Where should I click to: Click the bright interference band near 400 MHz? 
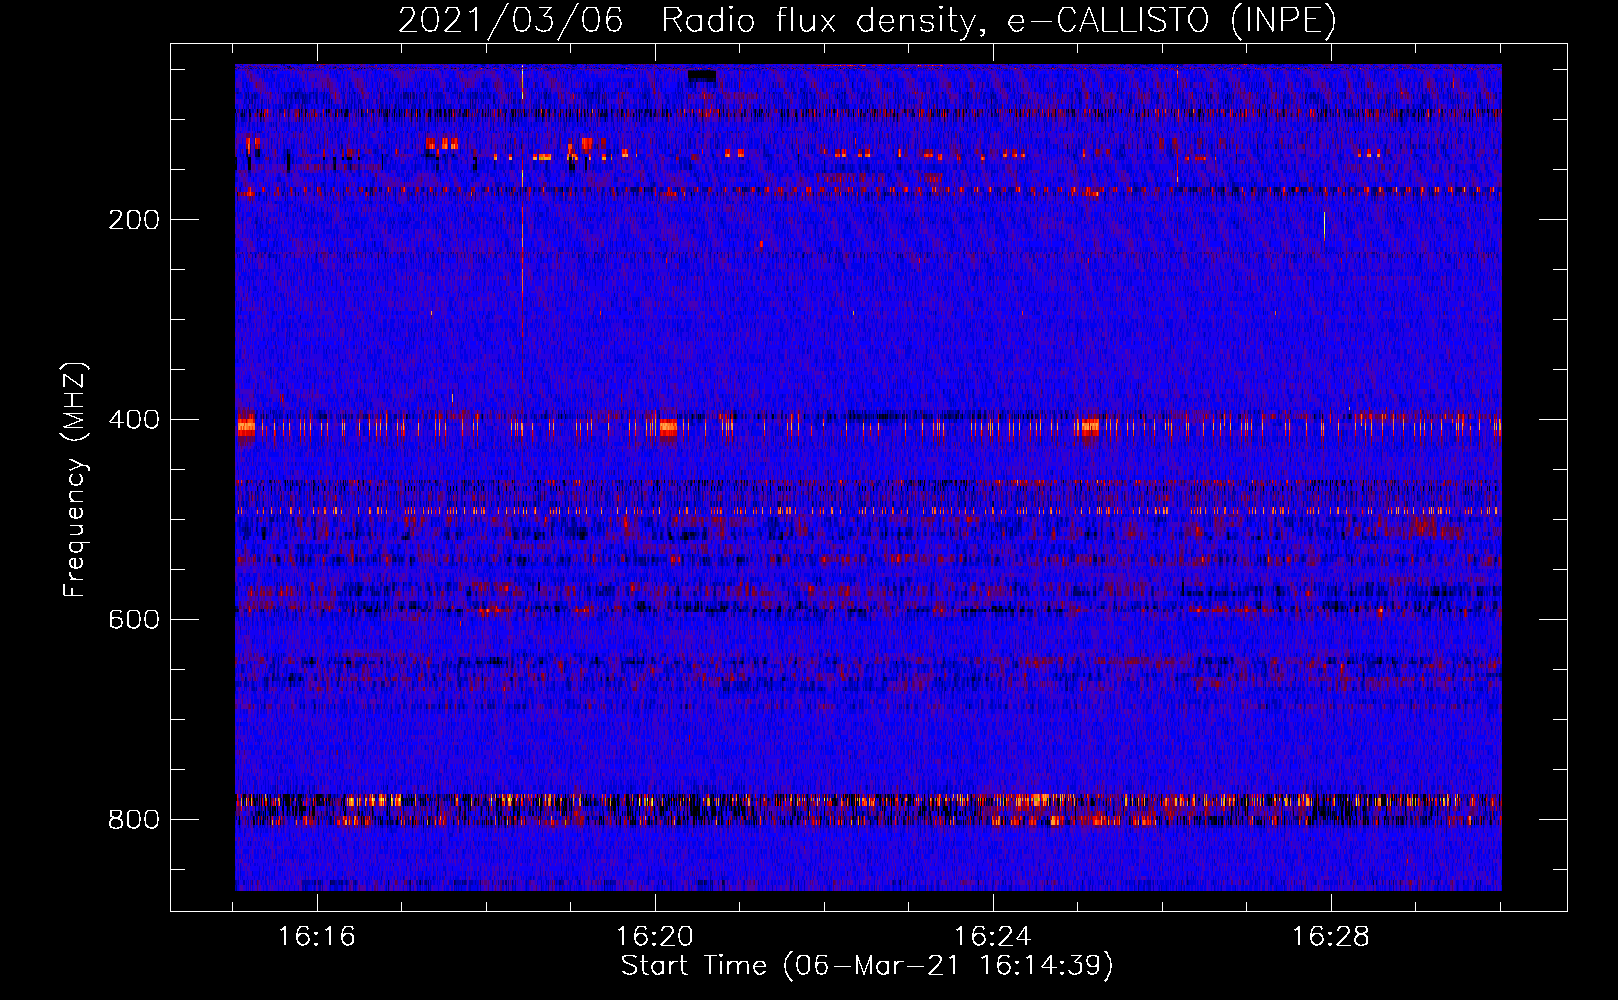pyautogui.click(x=868, y=427)
